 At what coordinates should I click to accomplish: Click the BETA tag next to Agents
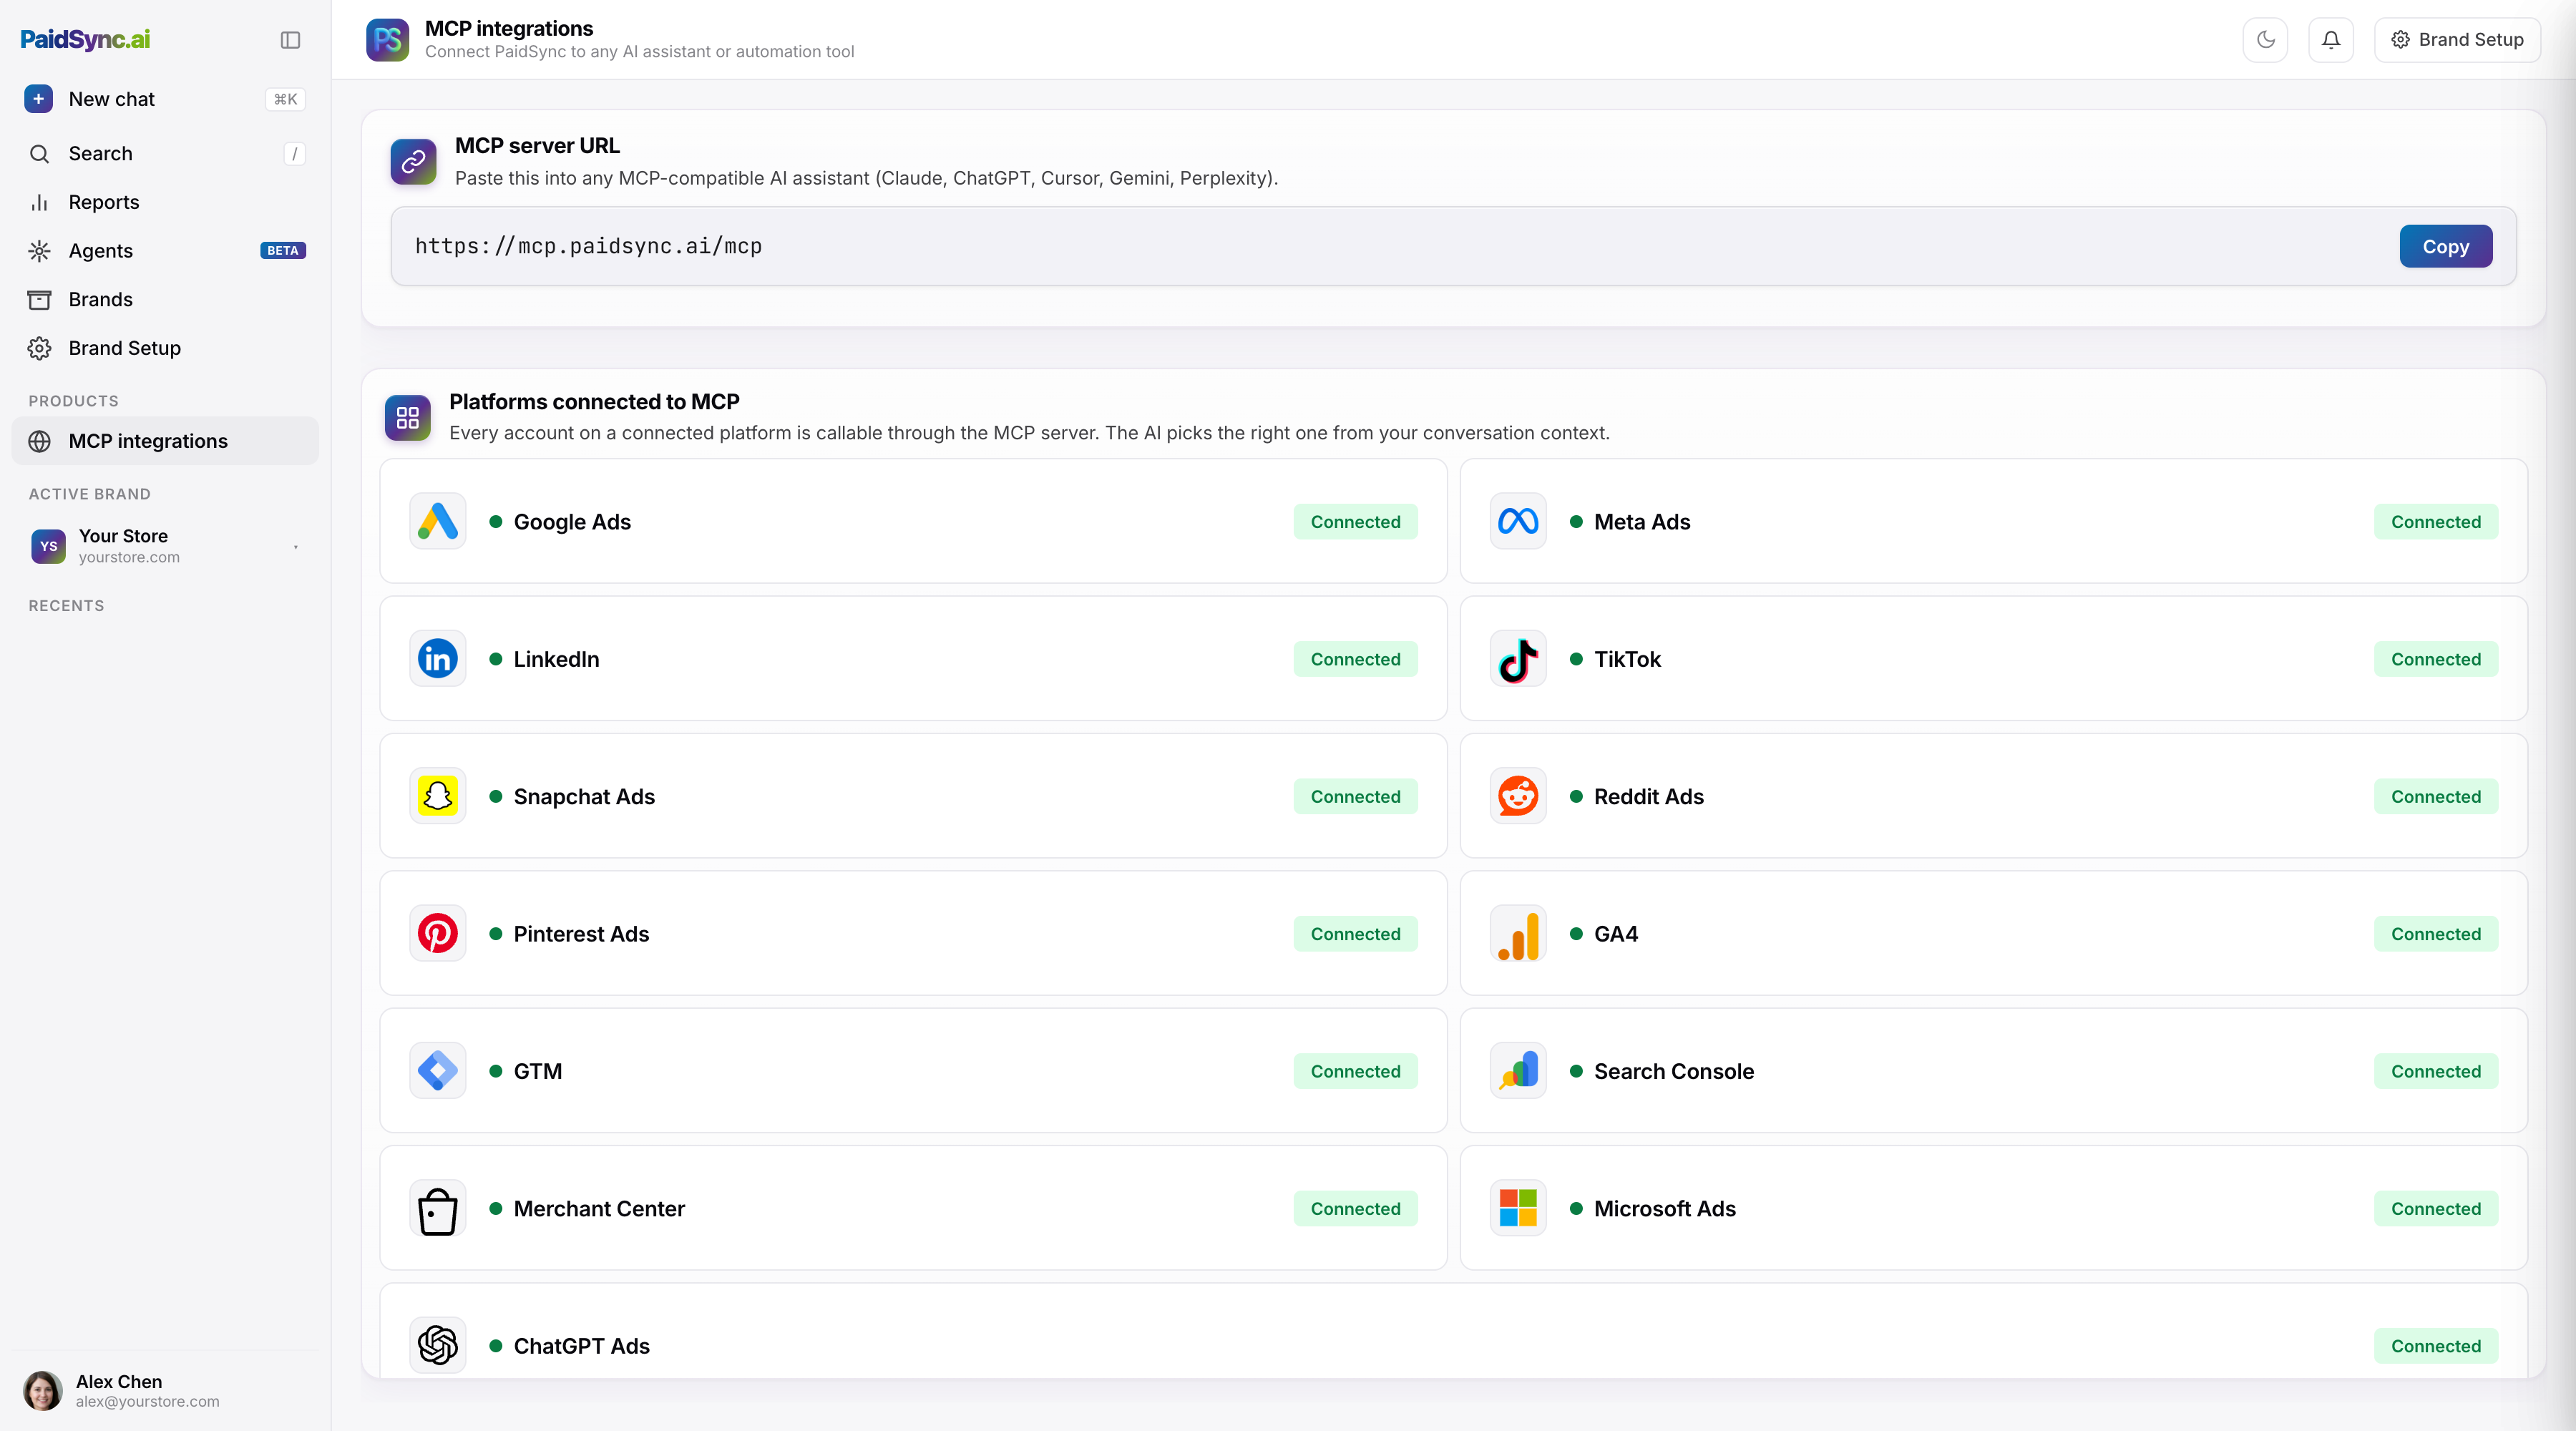[283, 251]
